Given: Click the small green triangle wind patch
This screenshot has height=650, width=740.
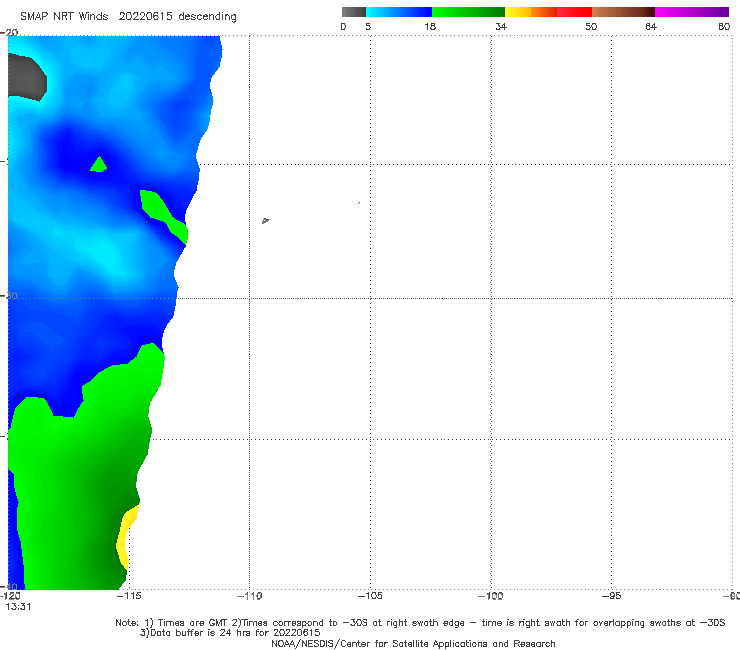Looking at the screenshot, I should 99,165.
